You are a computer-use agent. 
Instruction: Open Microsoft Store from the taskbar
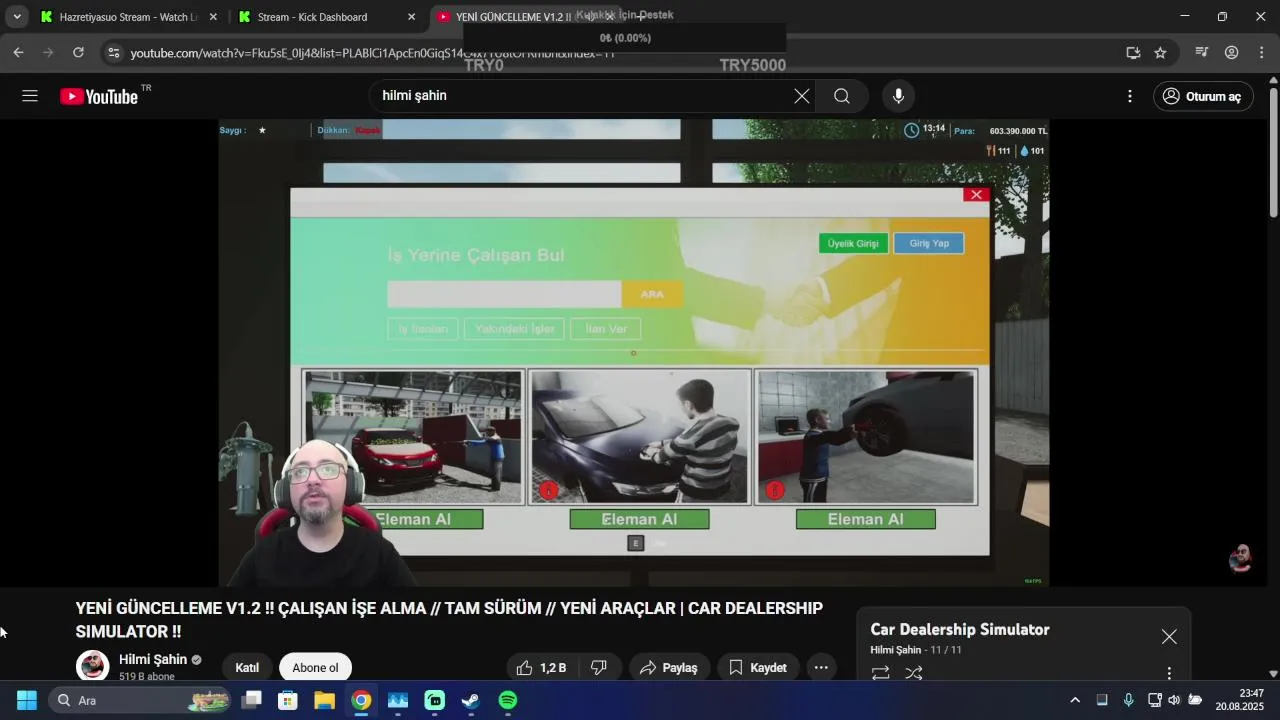click(288, 700)
